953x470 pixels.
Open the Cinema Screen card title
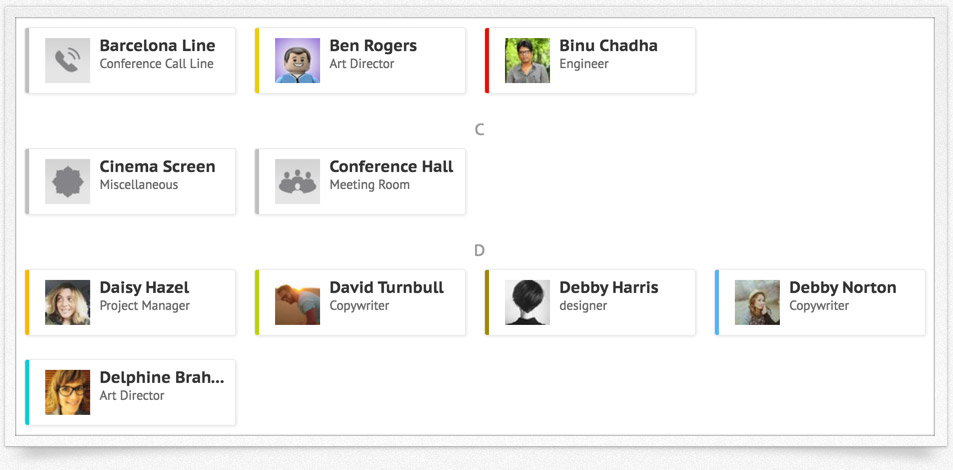[x=157, y=167]
